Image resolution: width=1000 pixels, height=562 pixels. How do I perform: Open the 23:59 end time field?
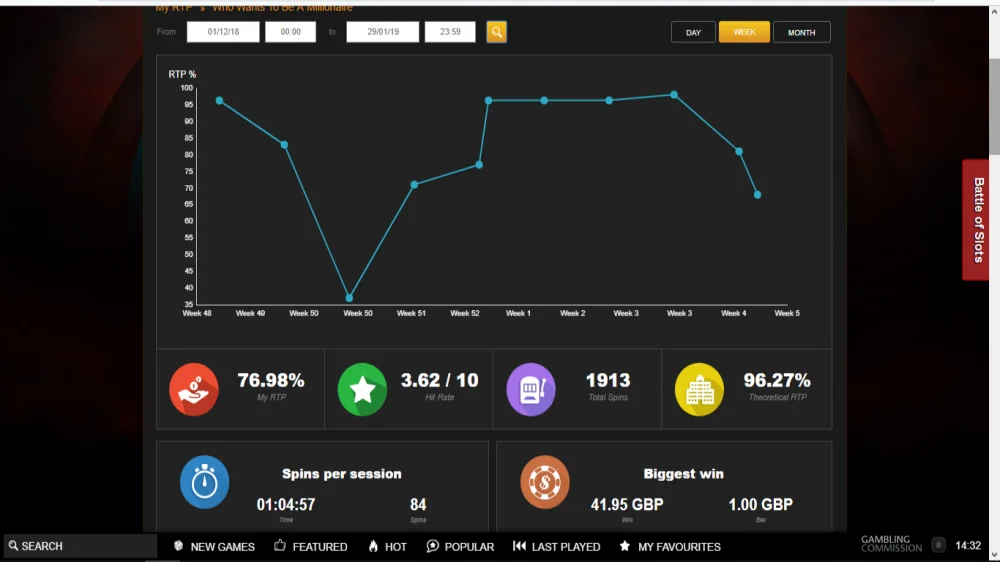pos(450,32)
